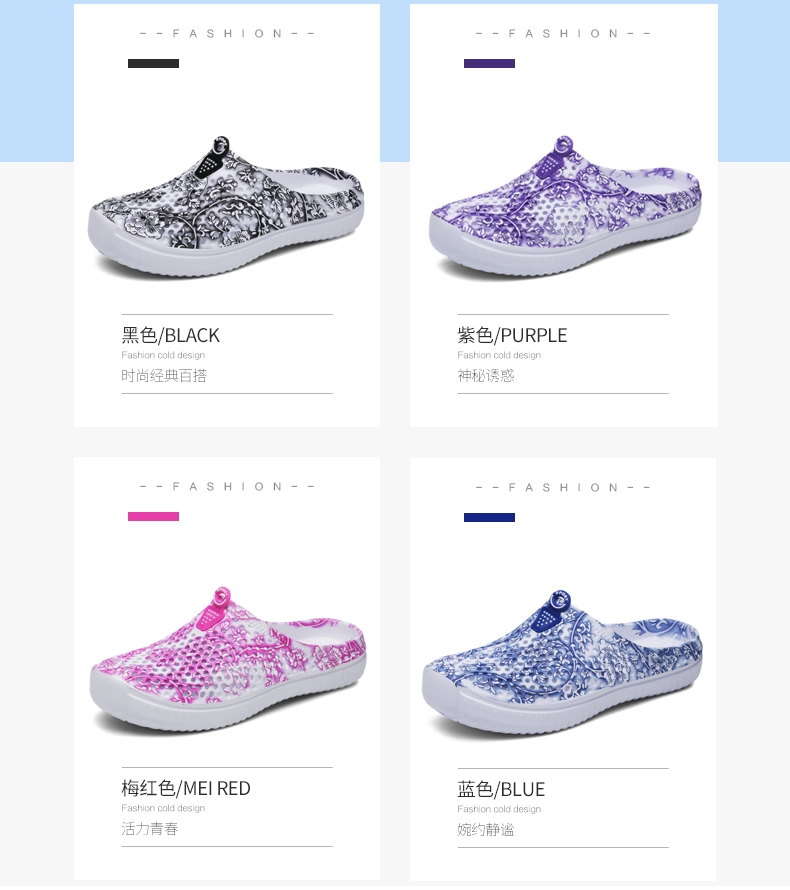
Task: Select the pink color swatch bar
Action: tap(153, 517)
